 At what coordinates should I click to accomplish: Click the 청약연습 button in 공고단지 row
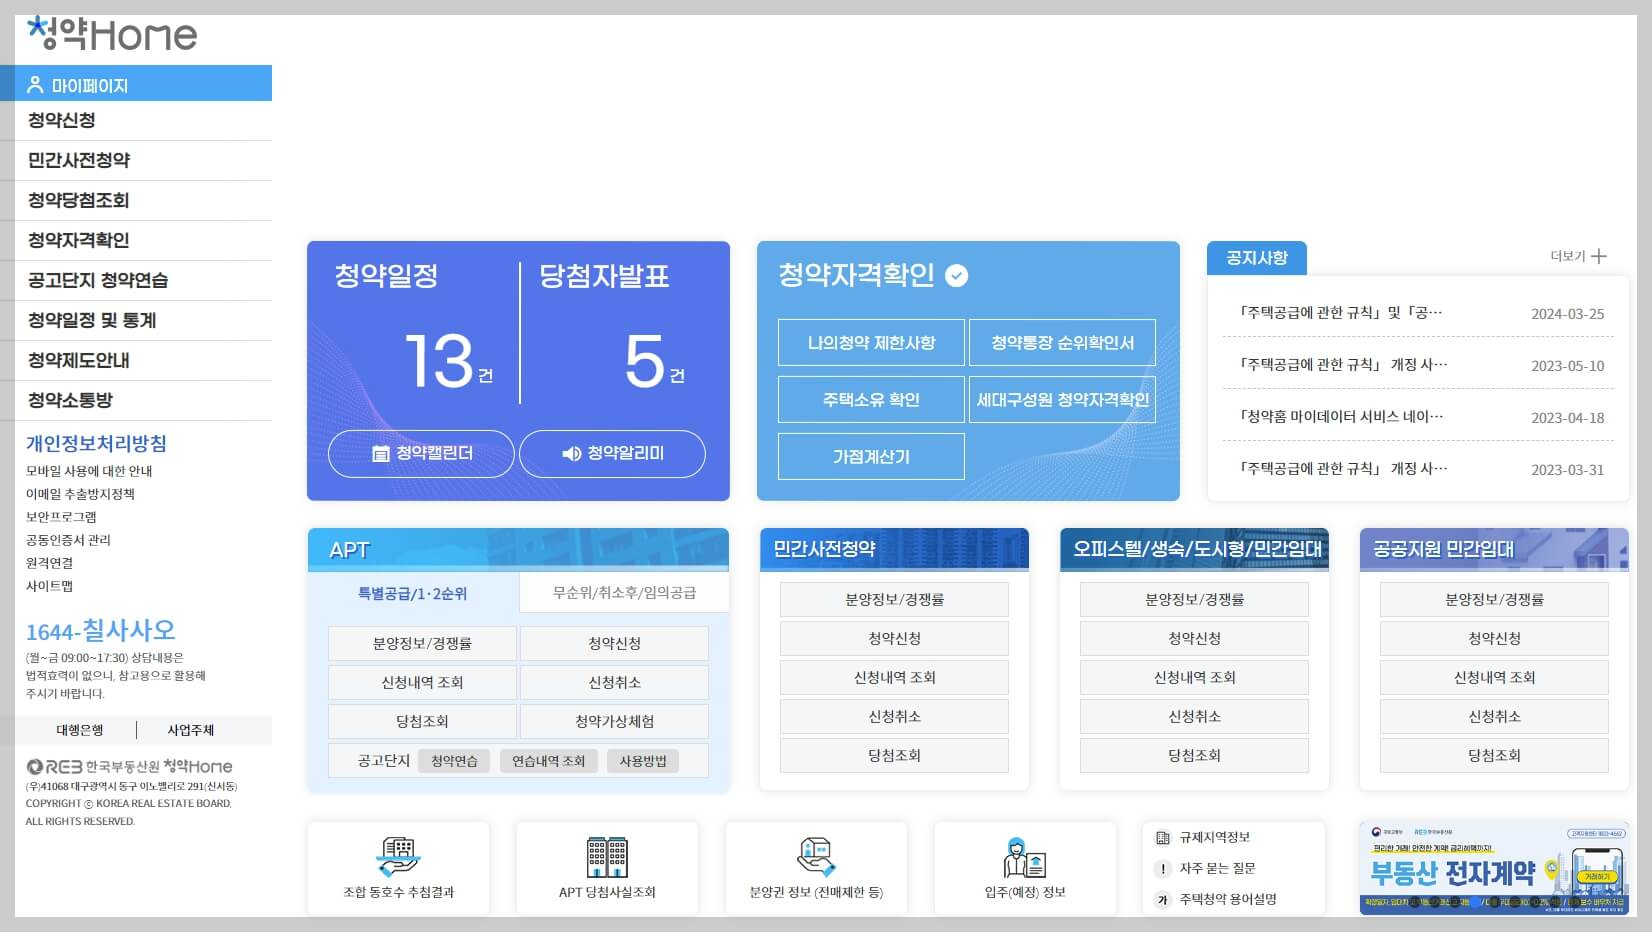[x=454, y=761]
